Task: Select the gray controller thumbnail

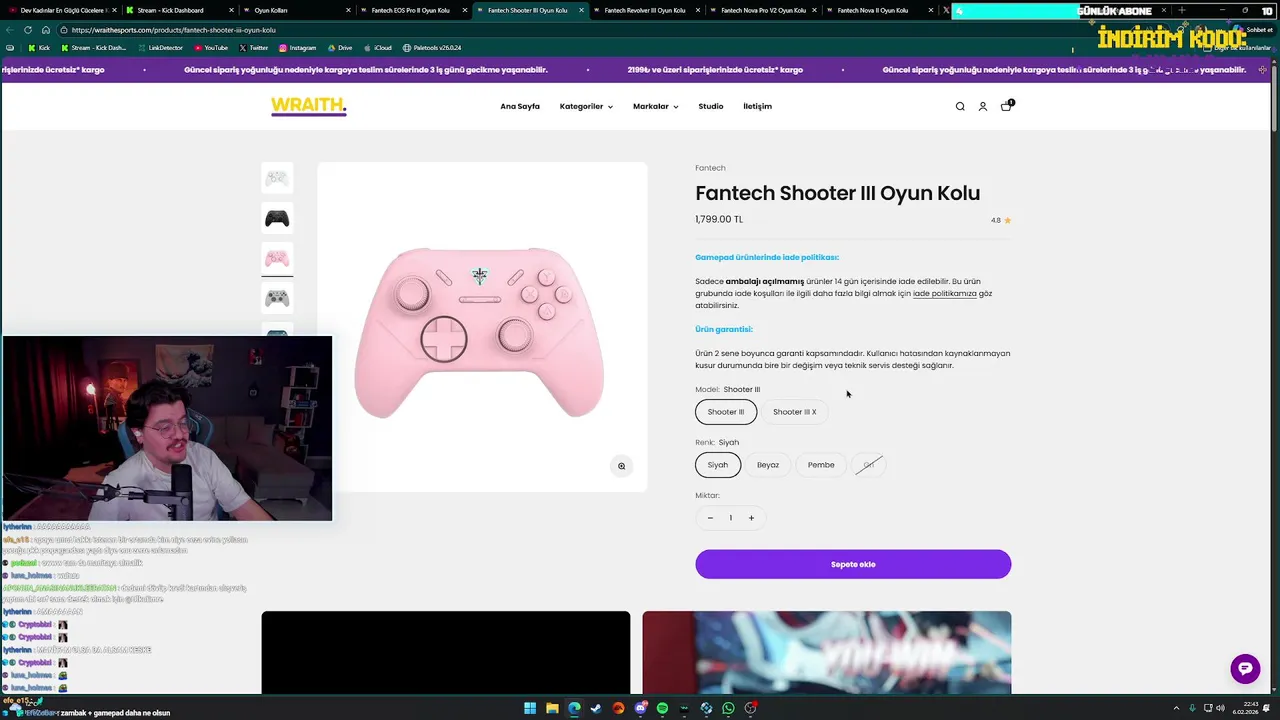Action: (277, 298)
